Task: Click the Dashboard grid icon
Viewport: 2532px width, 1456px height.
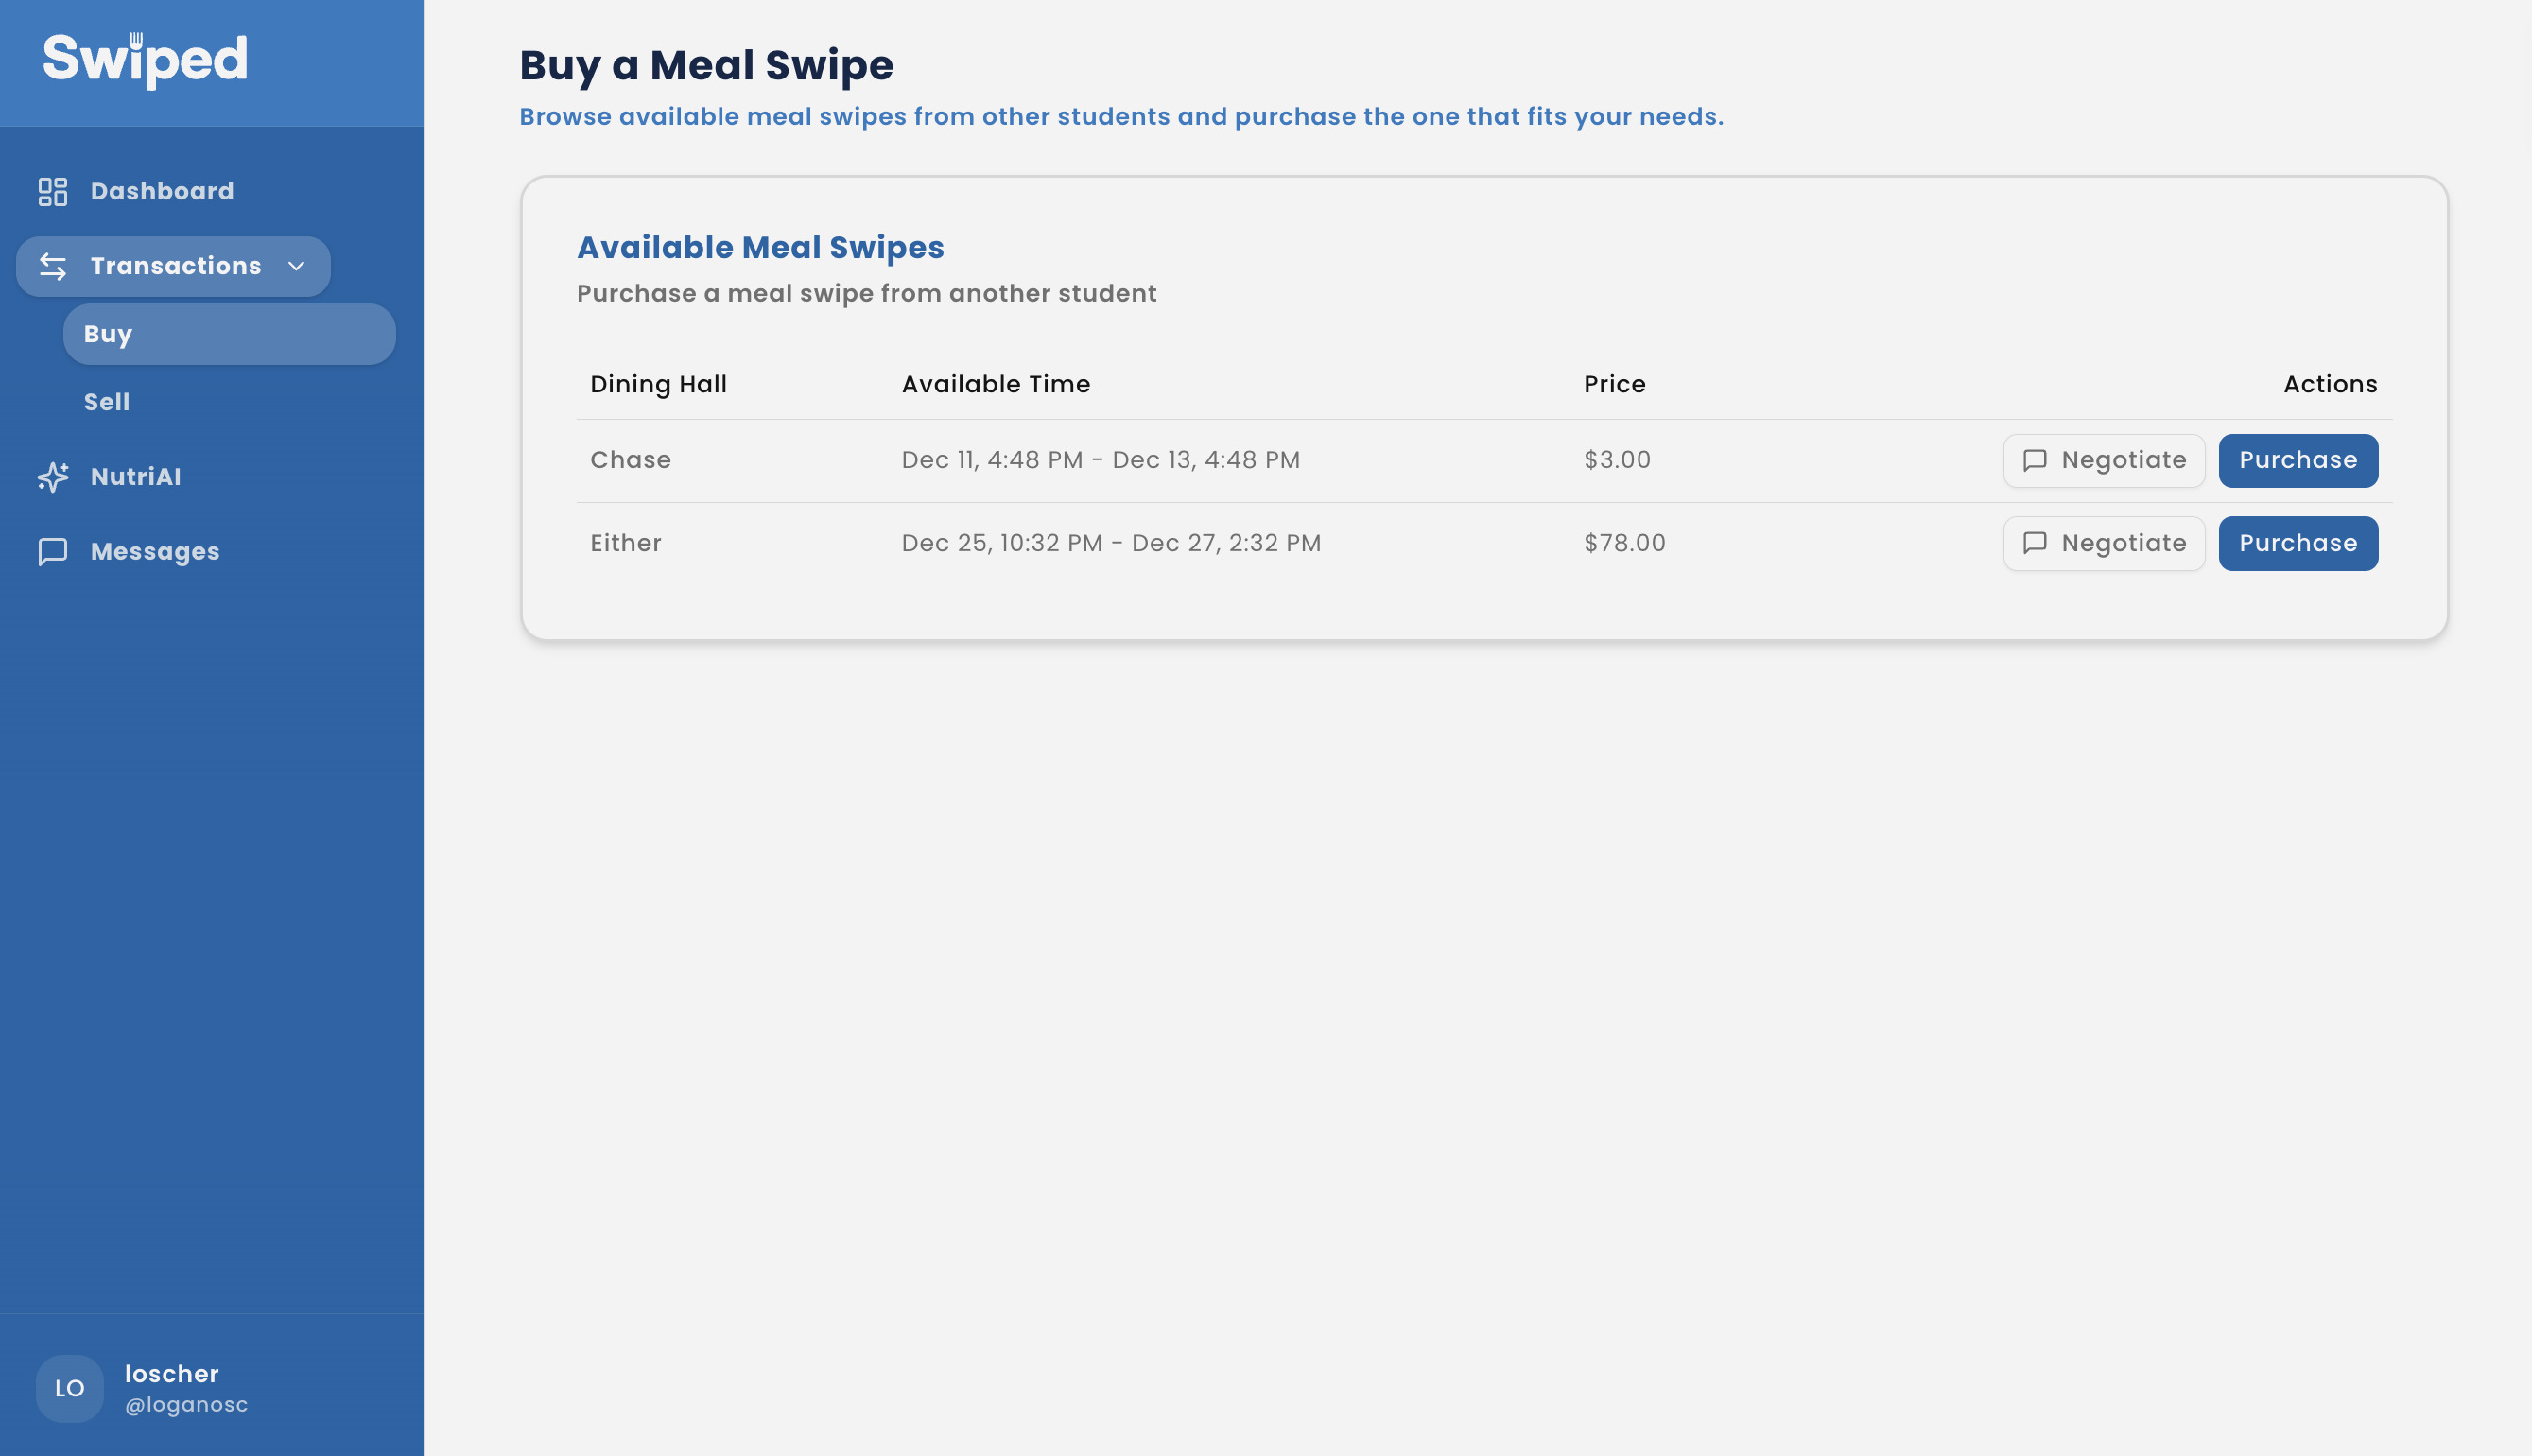Action: point(53,190)
